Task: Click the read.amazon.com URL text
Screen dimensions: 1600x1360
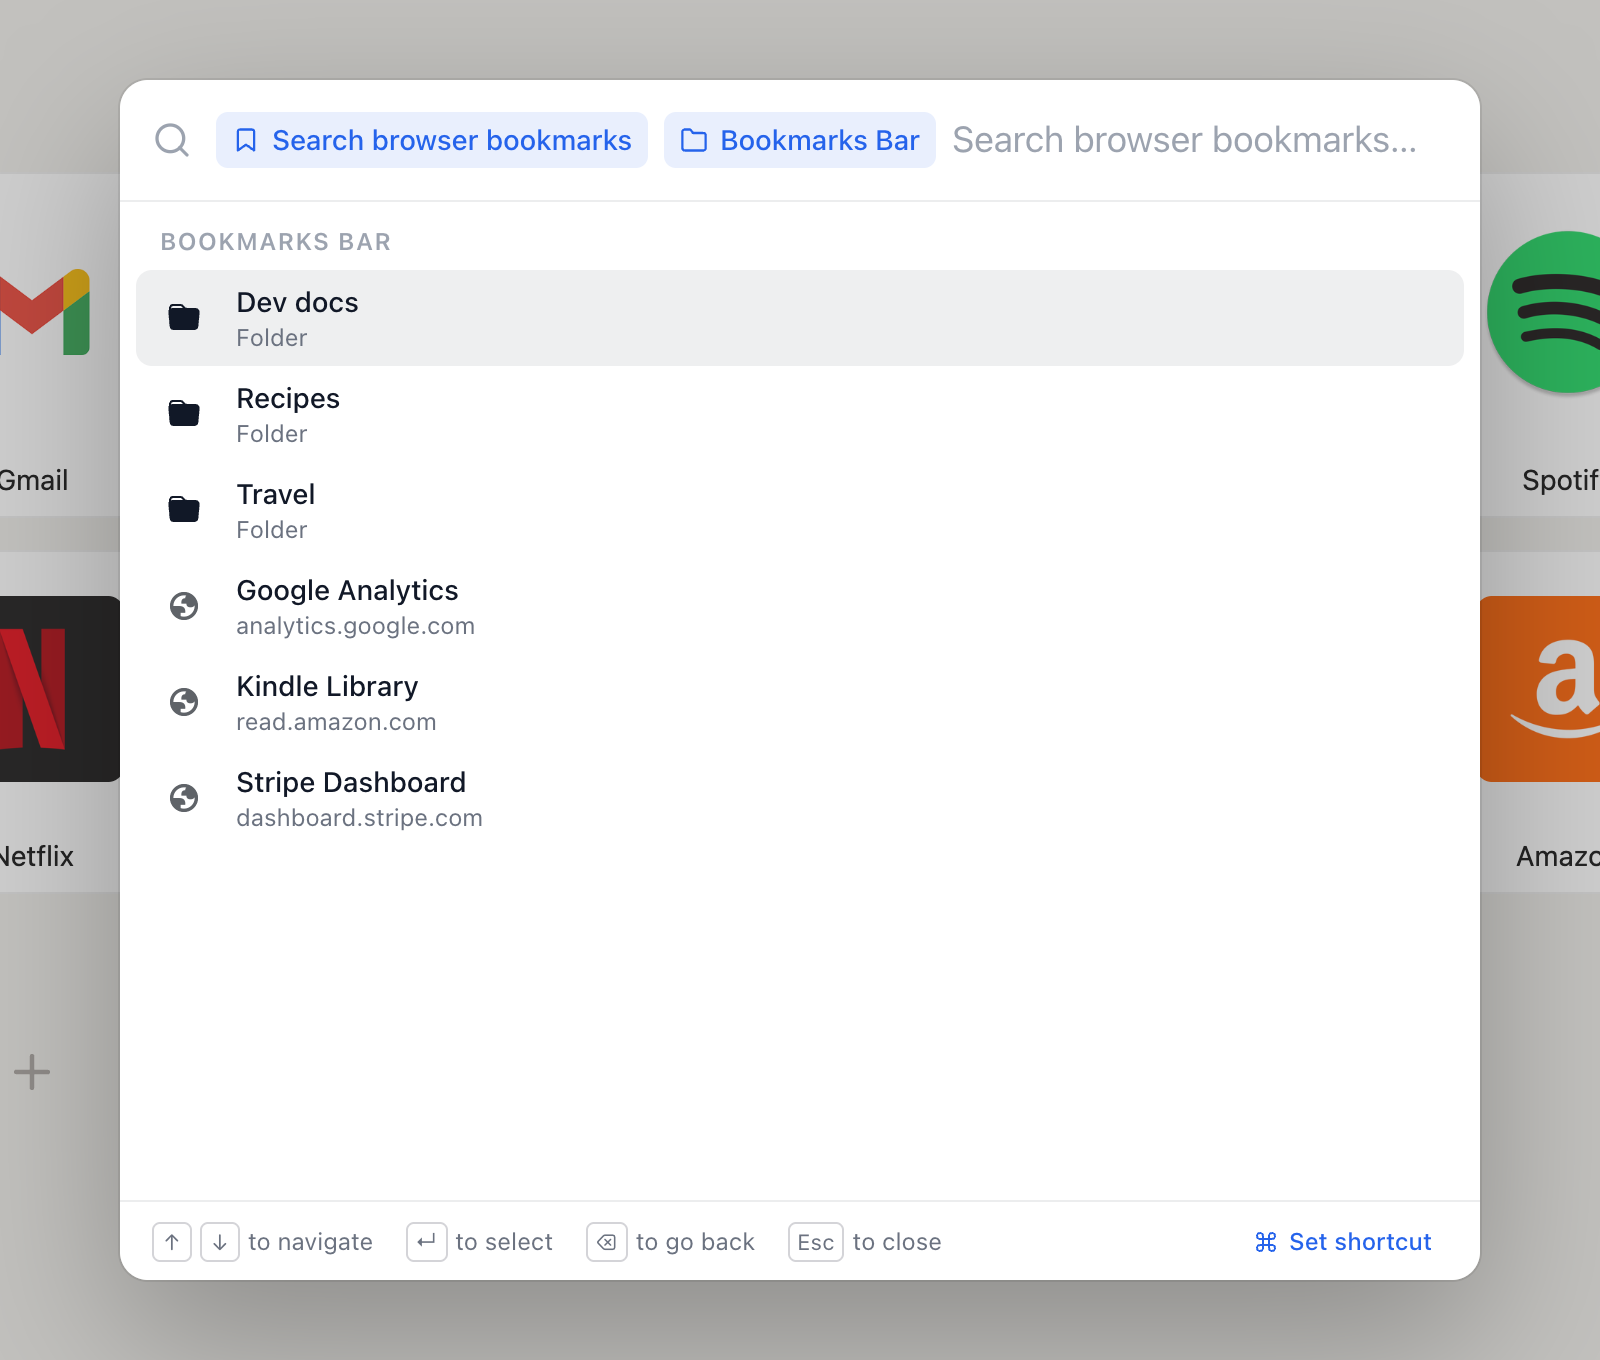Action: coord(336,722)
